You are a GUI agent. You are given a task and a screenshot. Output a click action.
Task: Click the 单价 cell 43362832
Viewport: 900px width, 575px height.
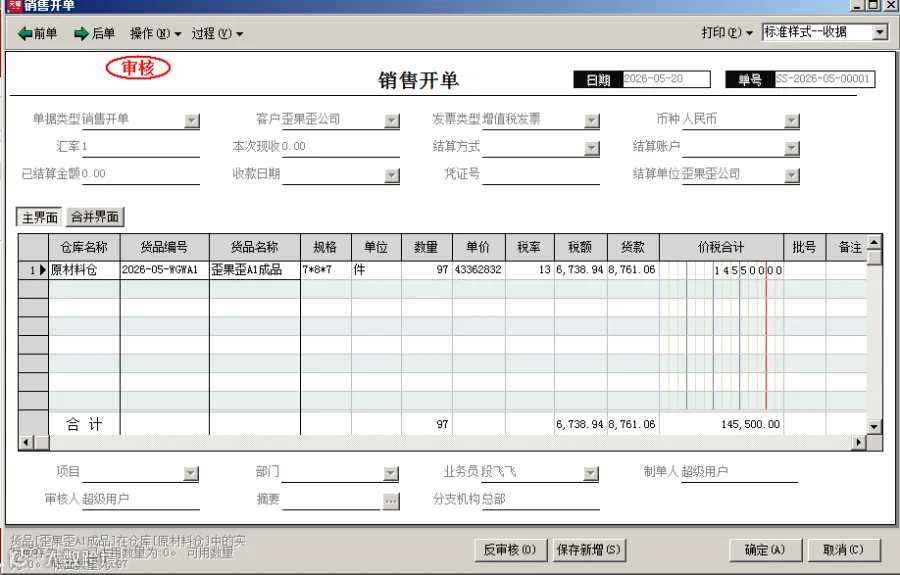478,270
